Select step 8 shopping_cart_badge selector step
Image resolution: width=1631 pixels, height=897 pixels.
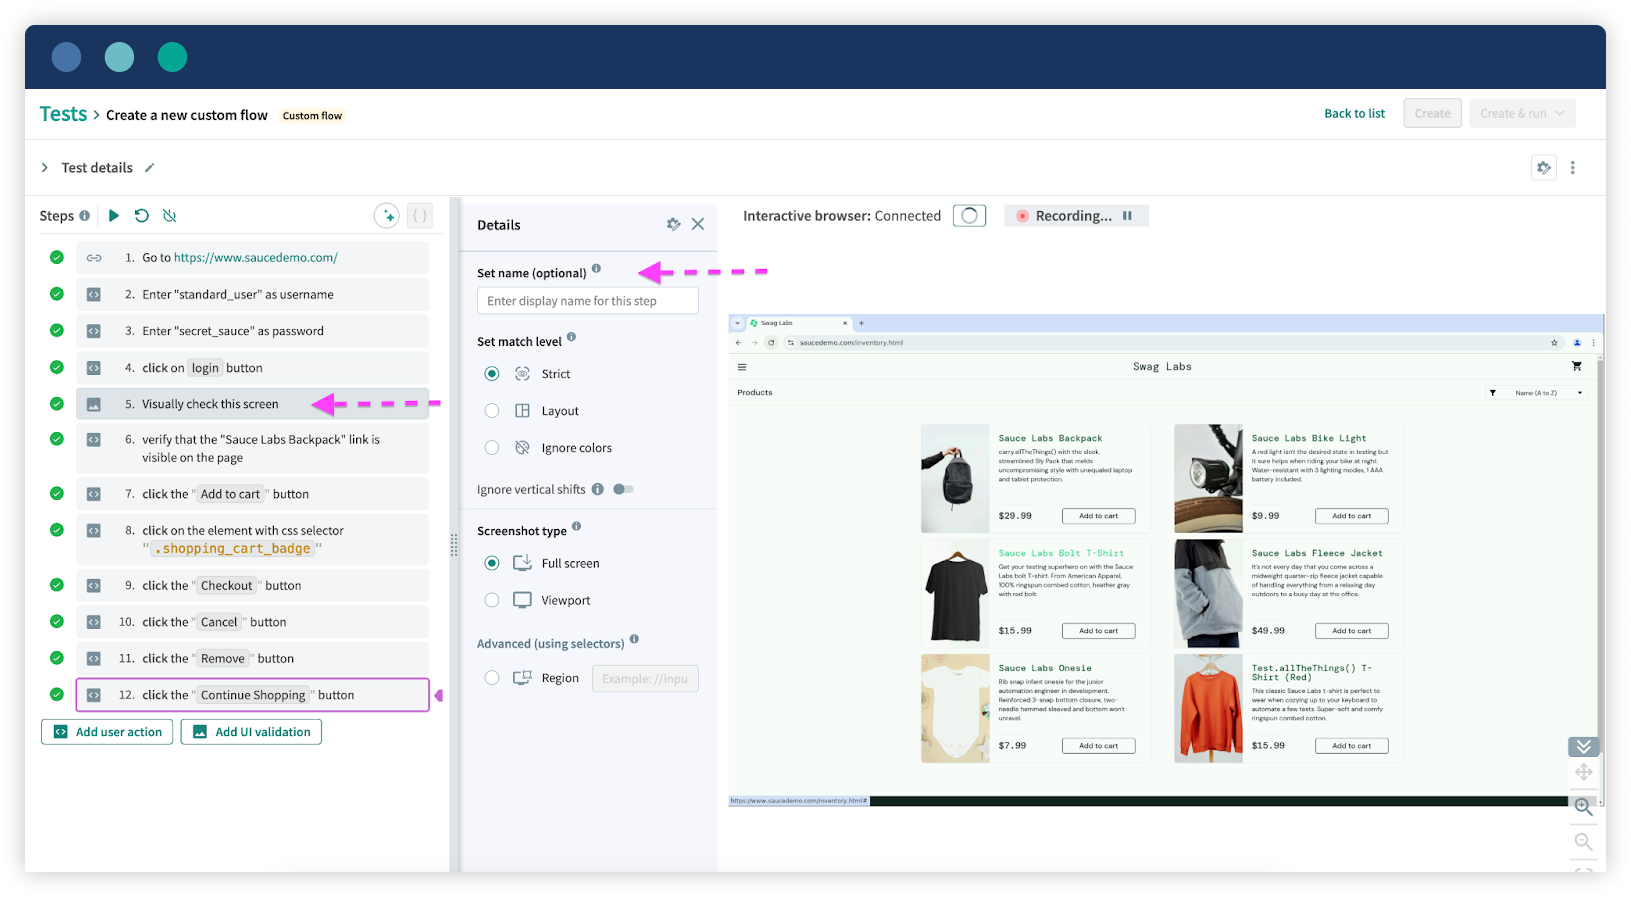click(252, 540)
